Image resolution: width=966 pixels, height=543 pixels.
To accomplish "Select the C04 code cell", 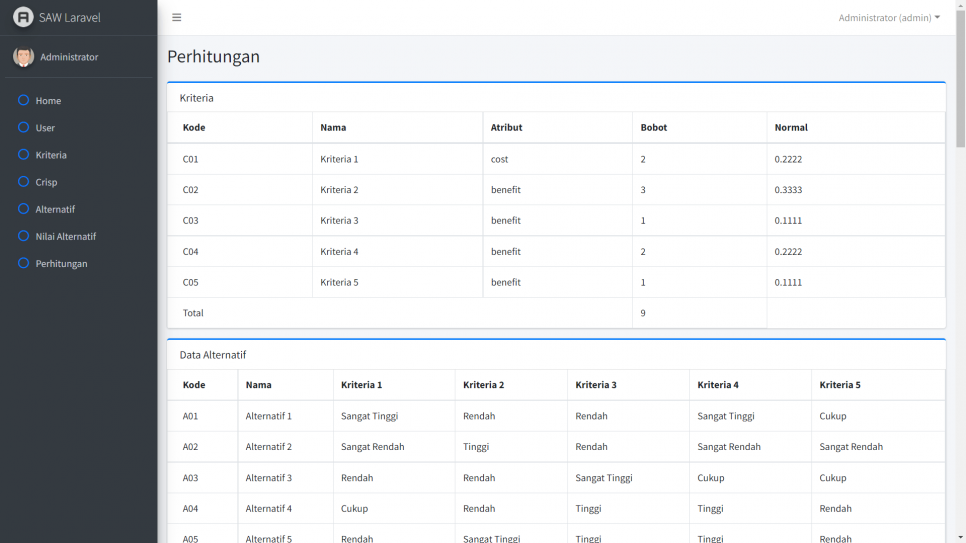I will point(190,251).
